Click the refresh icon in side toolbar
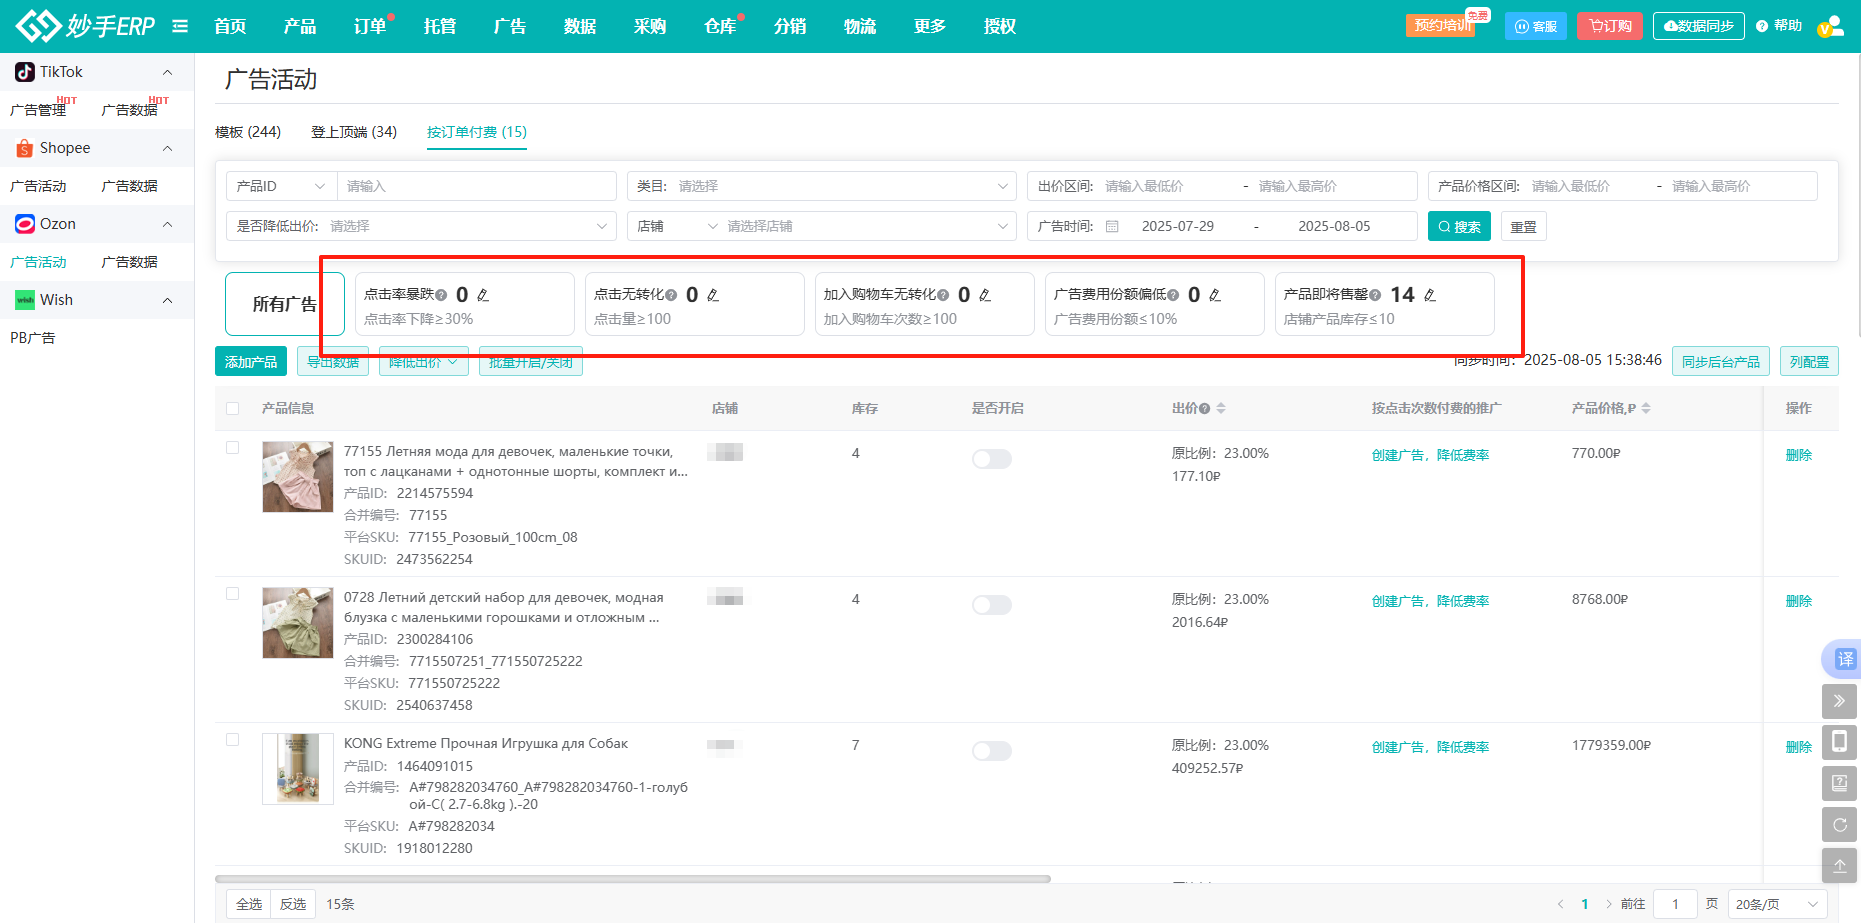The width and height of the screenshot is (1861, 923). 1839,825
